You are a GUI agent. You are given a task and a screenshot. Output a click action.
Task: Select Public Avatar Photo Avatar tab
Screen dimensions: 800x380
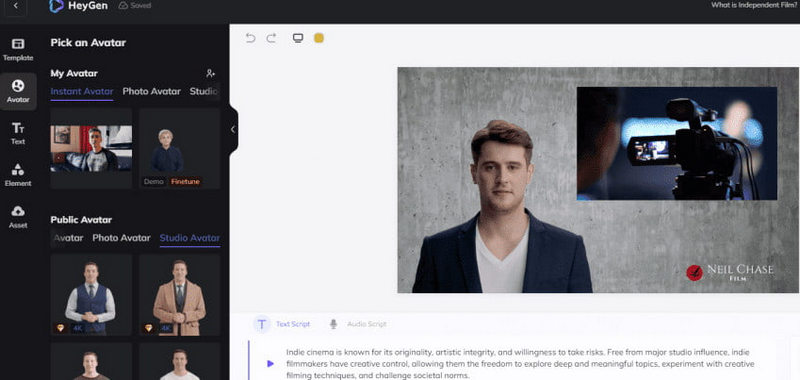(x=121, y=238)
